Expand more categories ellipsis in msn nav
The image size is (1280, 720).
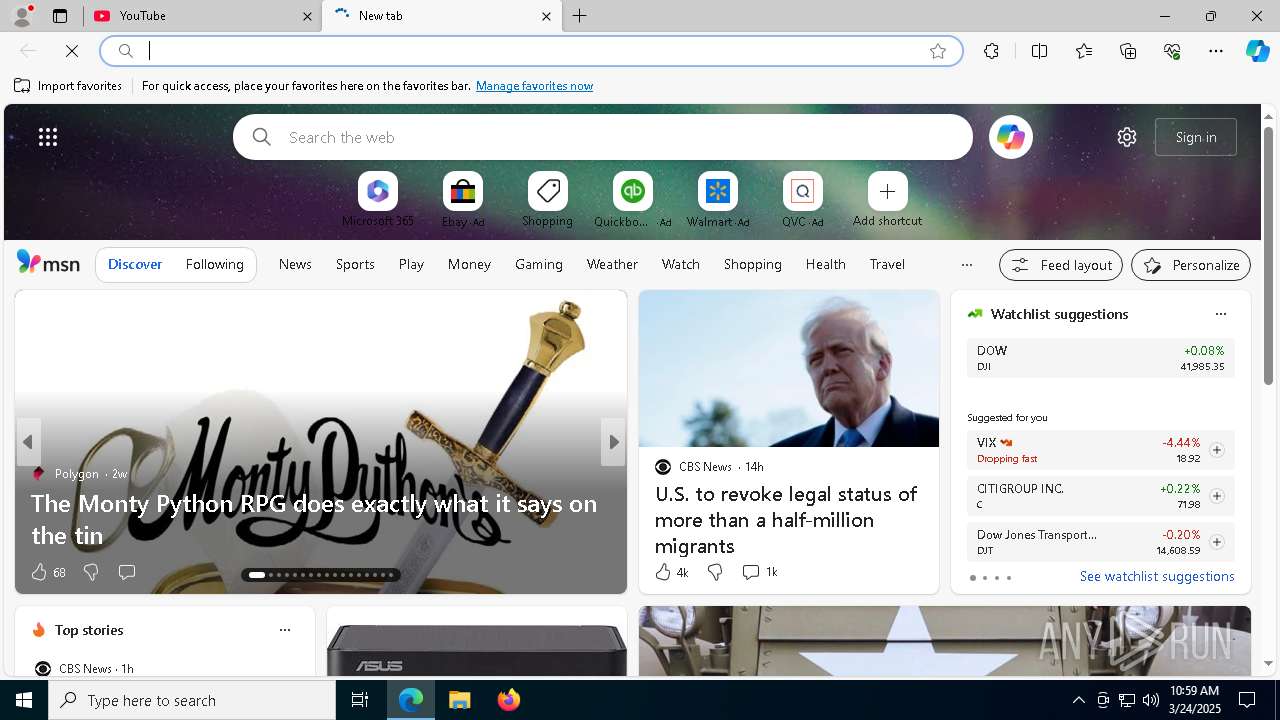coord(966,265)
